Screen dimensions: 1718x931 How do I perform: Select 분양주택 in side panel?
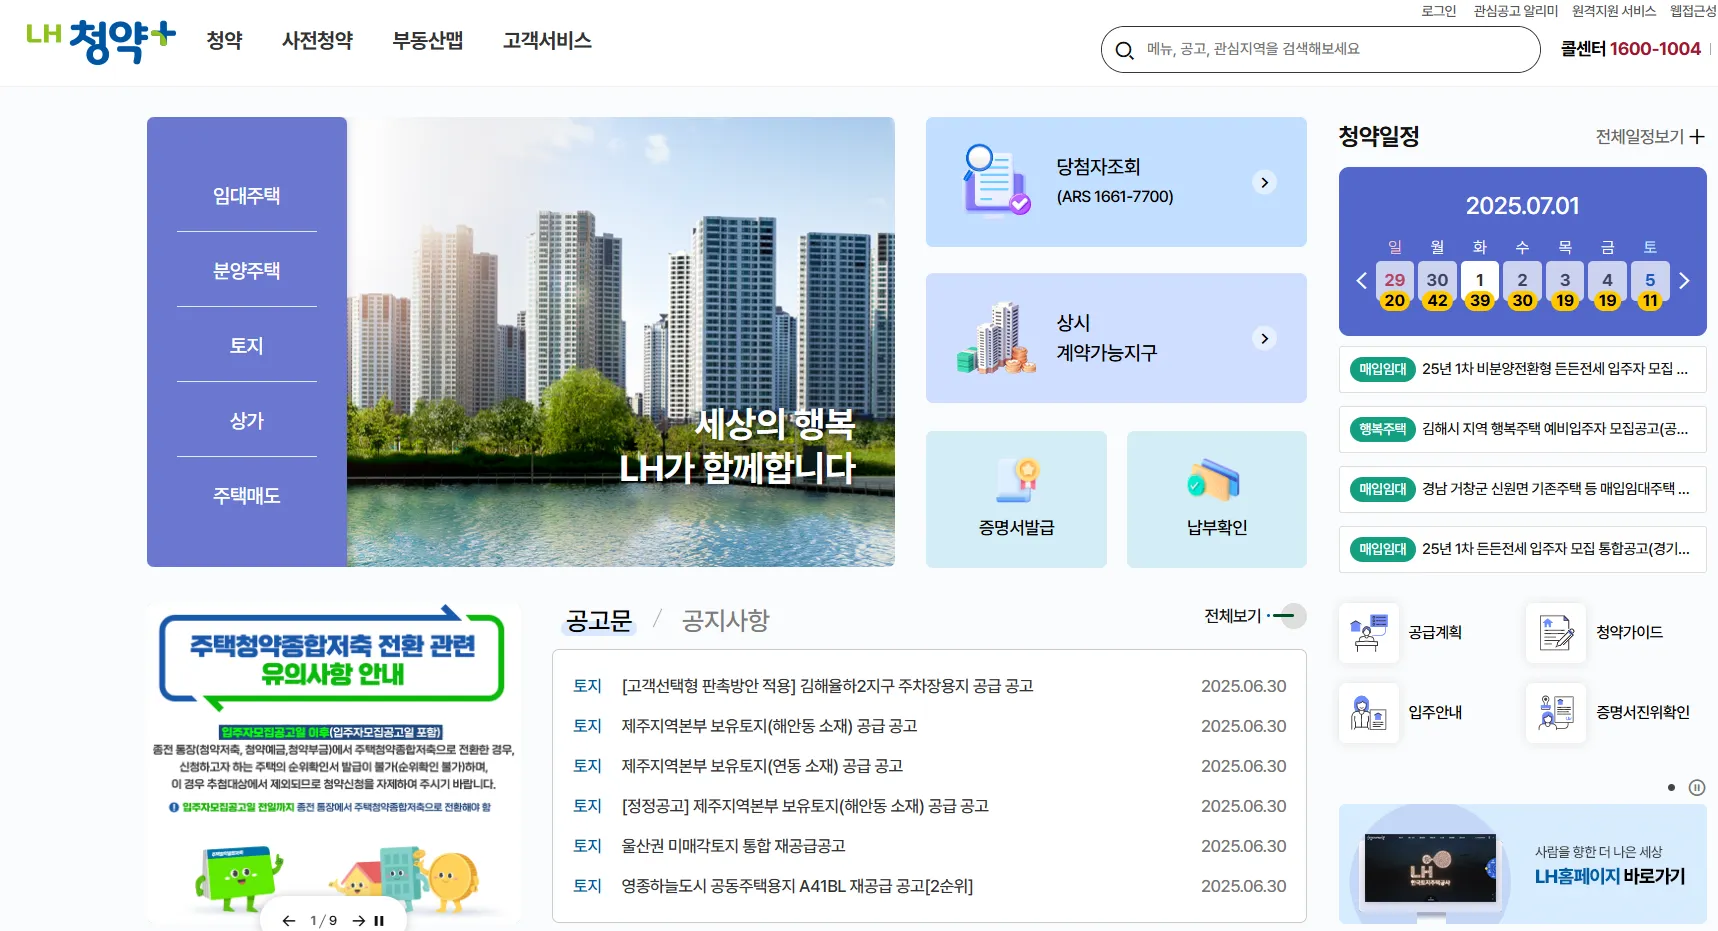pos(247,271)
